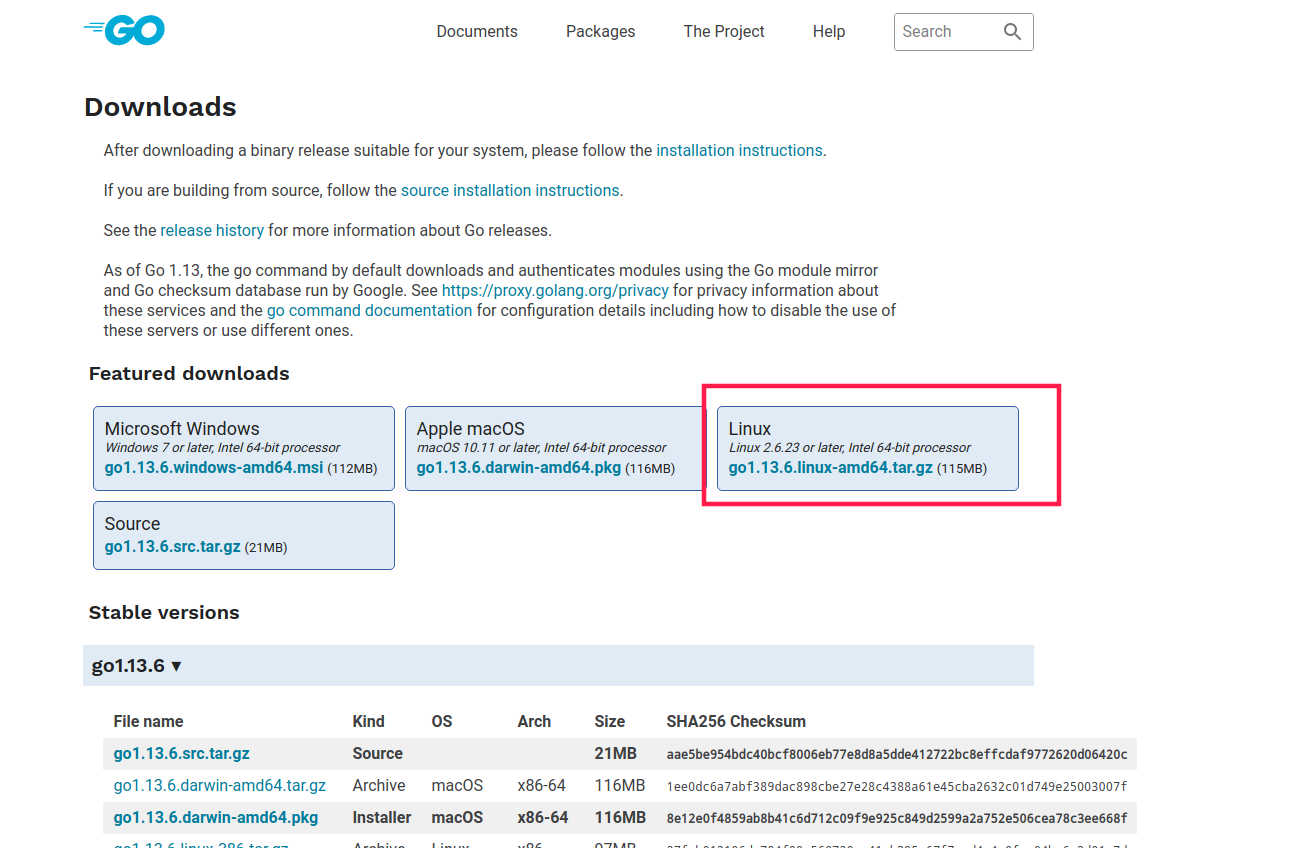1310x848 pixels.
Task: Select the checksum starting with 8e12e0f4859a
Action: pos(897,818)
